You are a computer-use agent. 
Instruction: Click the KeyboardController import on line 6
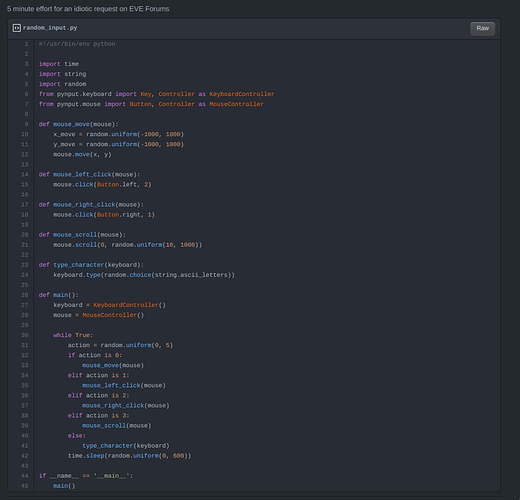(x=242, y=94)
